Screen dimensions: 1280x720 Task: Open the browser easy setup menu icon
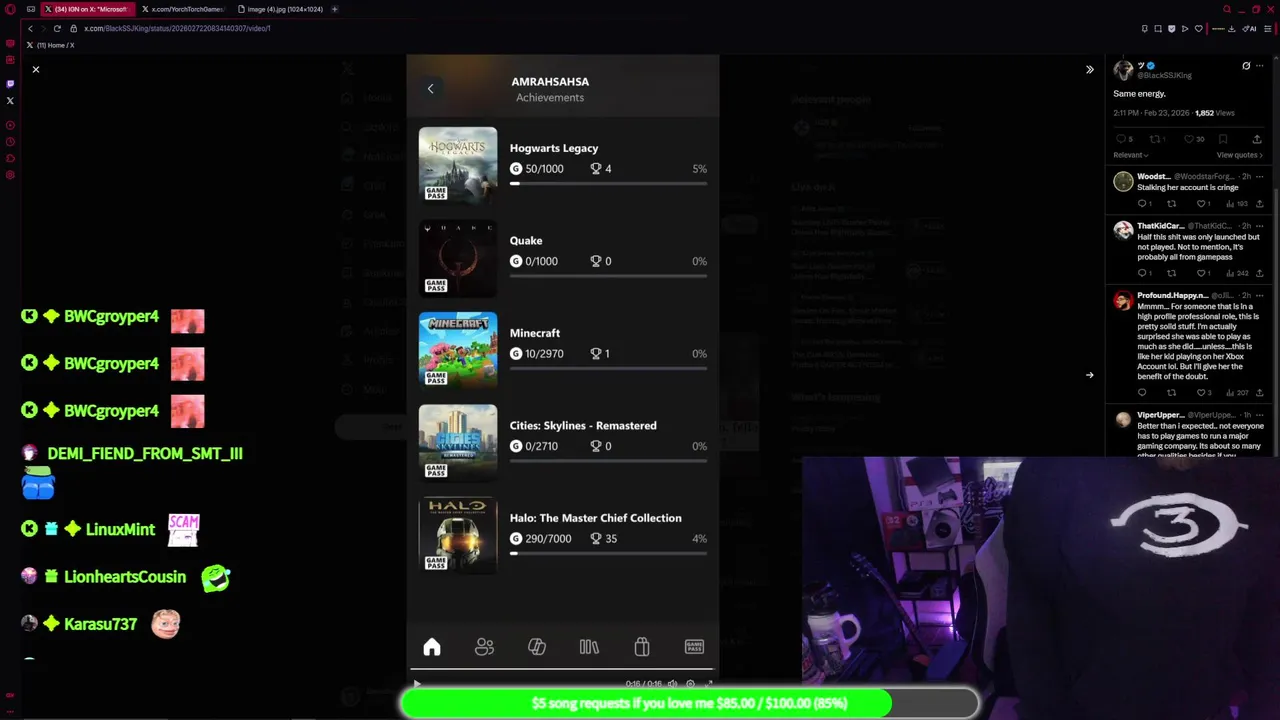point(1268,29)
